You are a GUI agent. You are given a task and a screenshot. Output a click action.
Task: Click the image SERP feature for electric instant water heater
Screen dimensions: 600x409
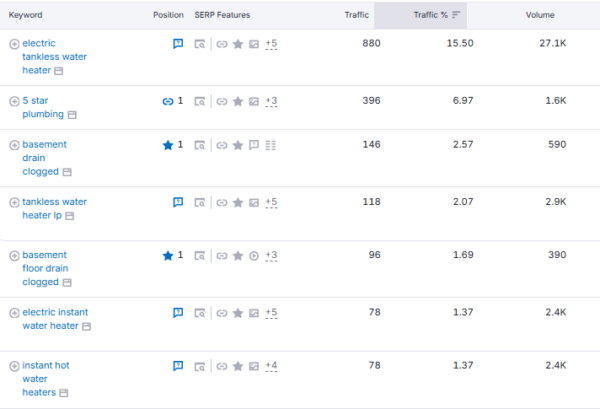pos(254,313)
